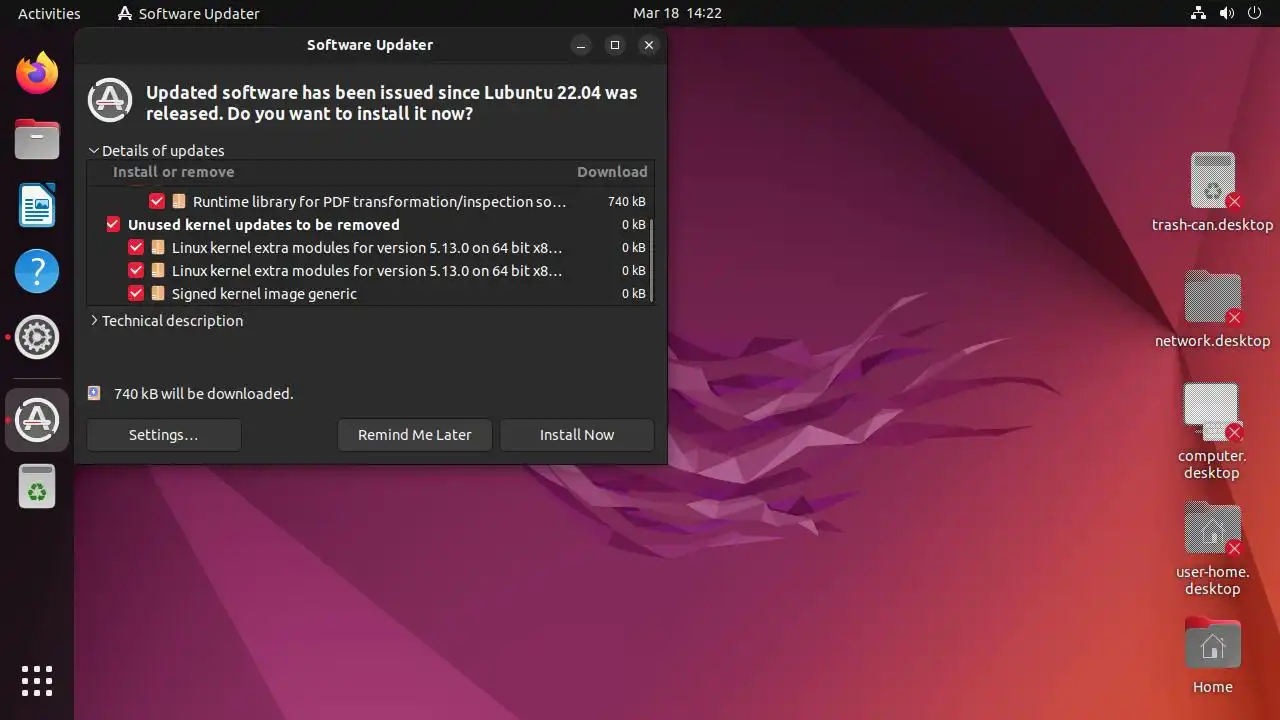1280x720 pixels.
Task: Click package icon of Runtime library for PDF
Action: [x=179, y=201]
